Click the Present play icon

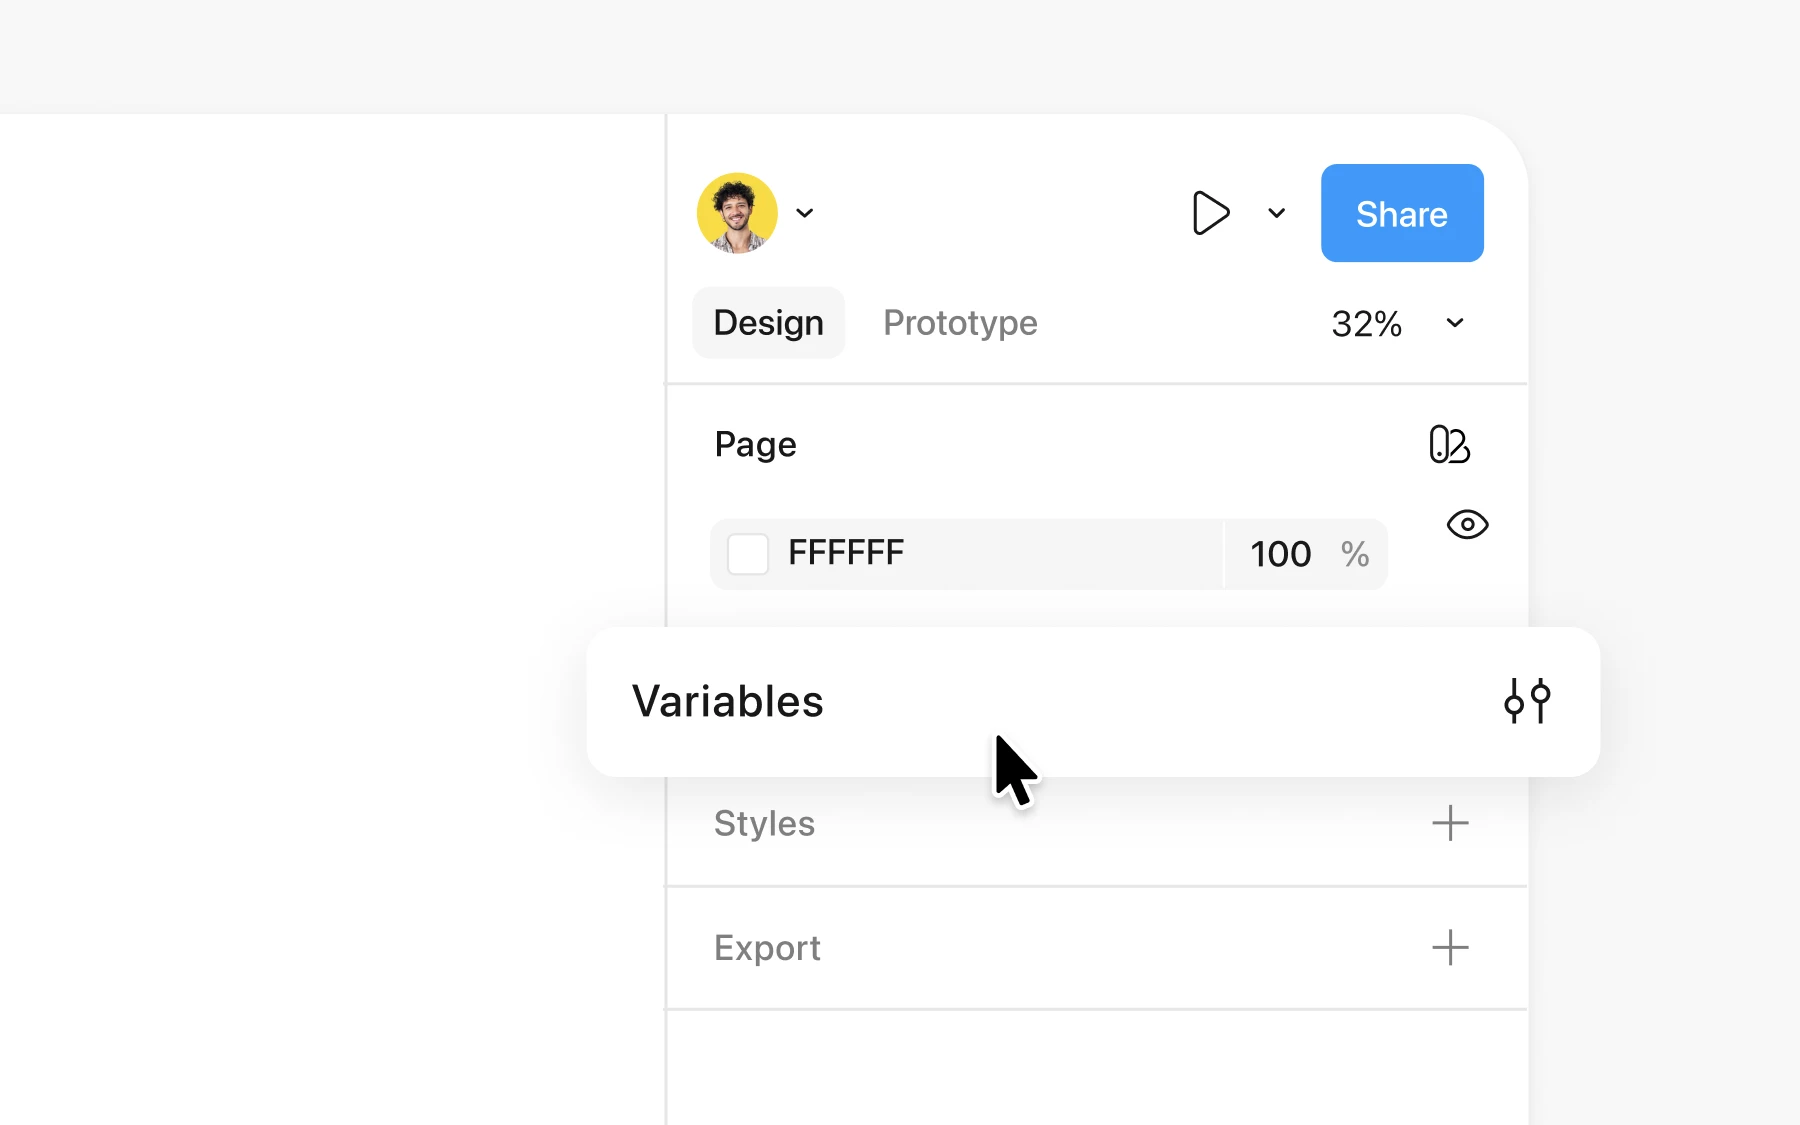click(x=1210, y=213)
